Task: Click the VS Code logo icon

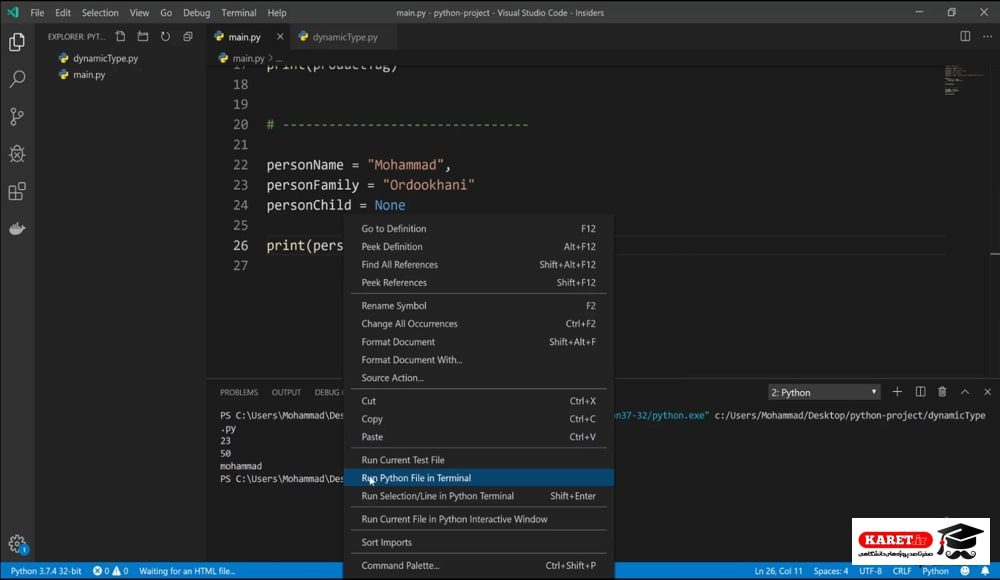Action: pos(13,12)
